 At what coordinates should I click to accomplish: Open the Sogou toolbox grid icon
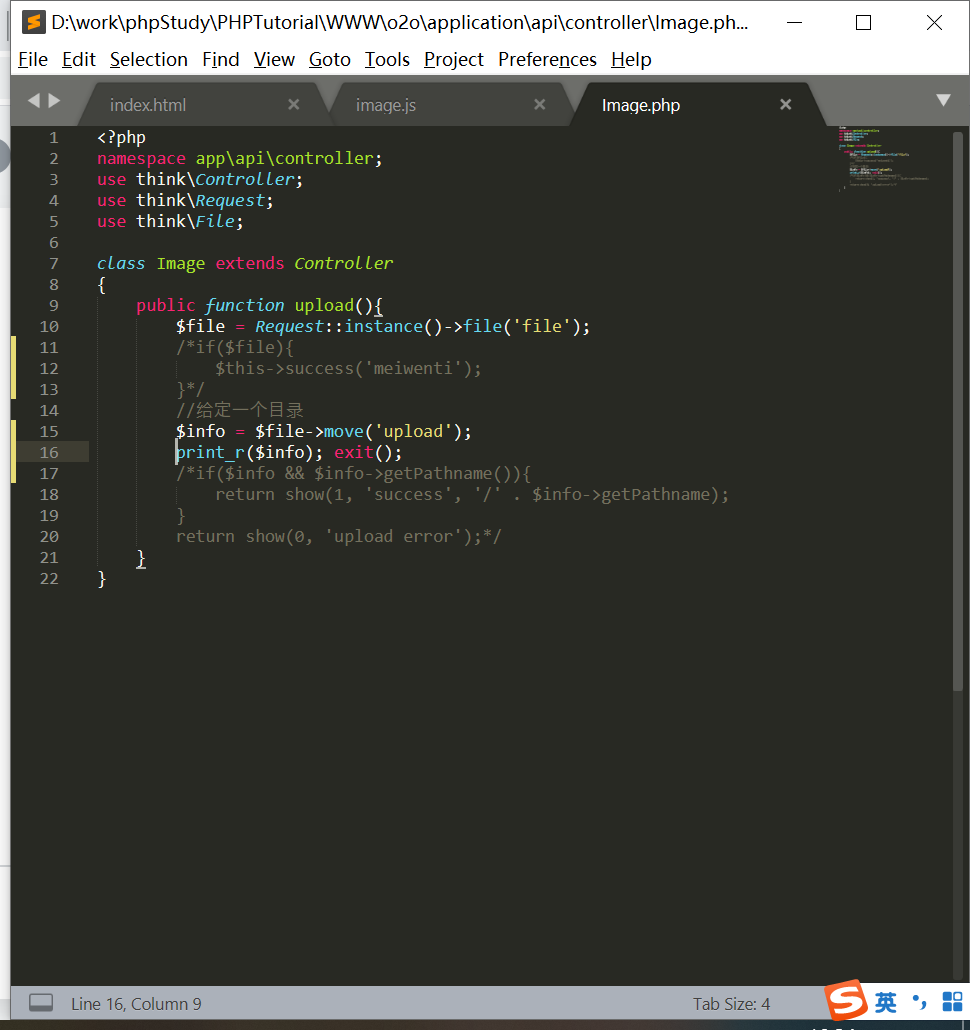point(952,1002)
